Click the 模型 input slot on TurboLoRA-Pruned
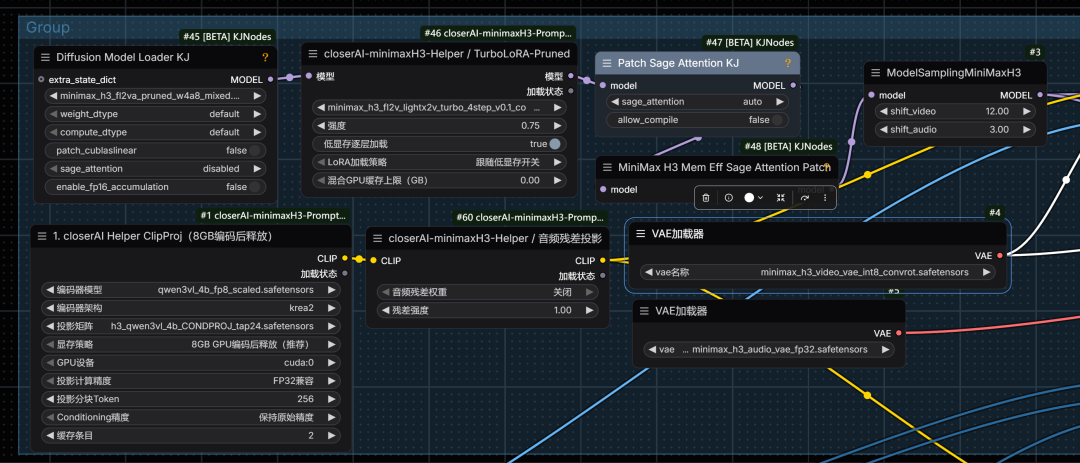1080x463 pixels. point(309,76)
